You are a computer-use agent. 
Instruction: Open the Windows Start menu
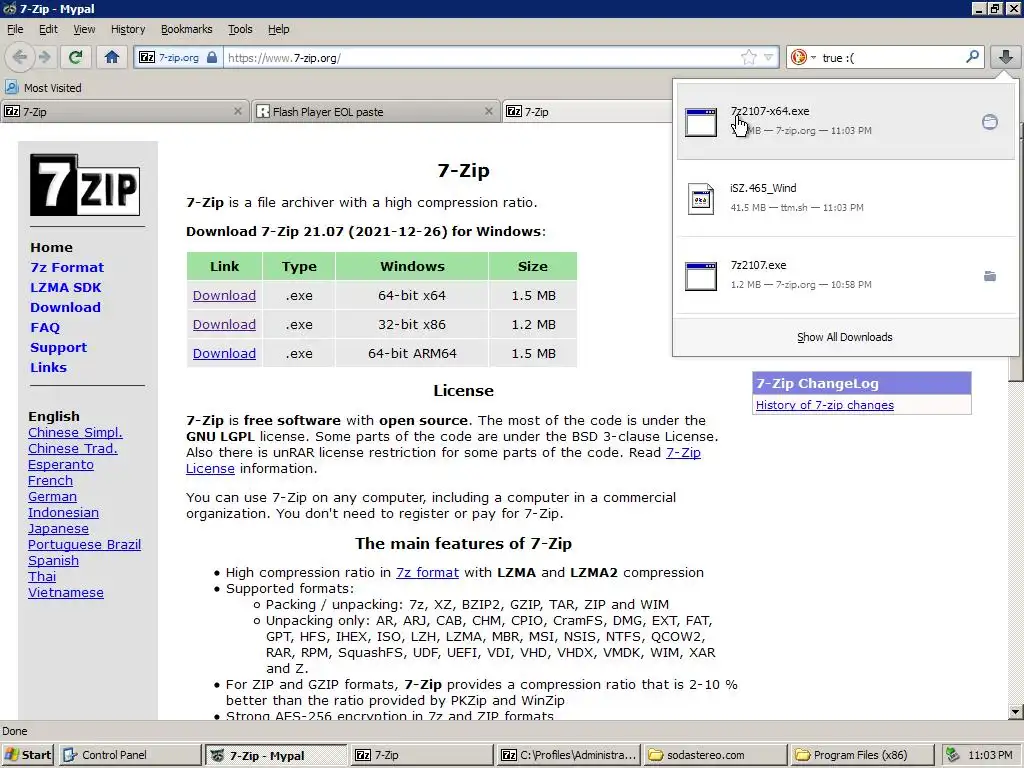coord(27,755)
